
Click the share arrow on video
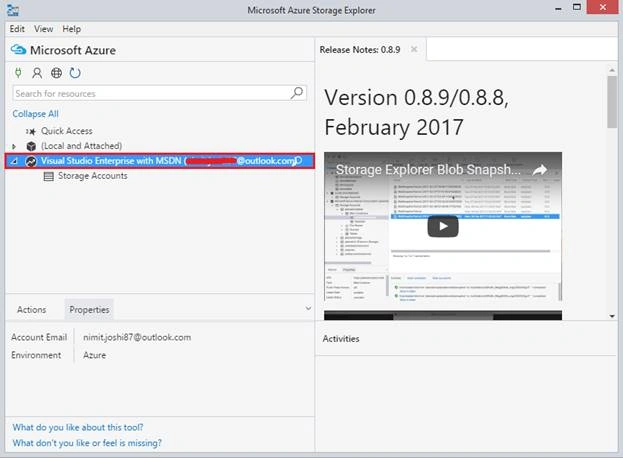540,170
